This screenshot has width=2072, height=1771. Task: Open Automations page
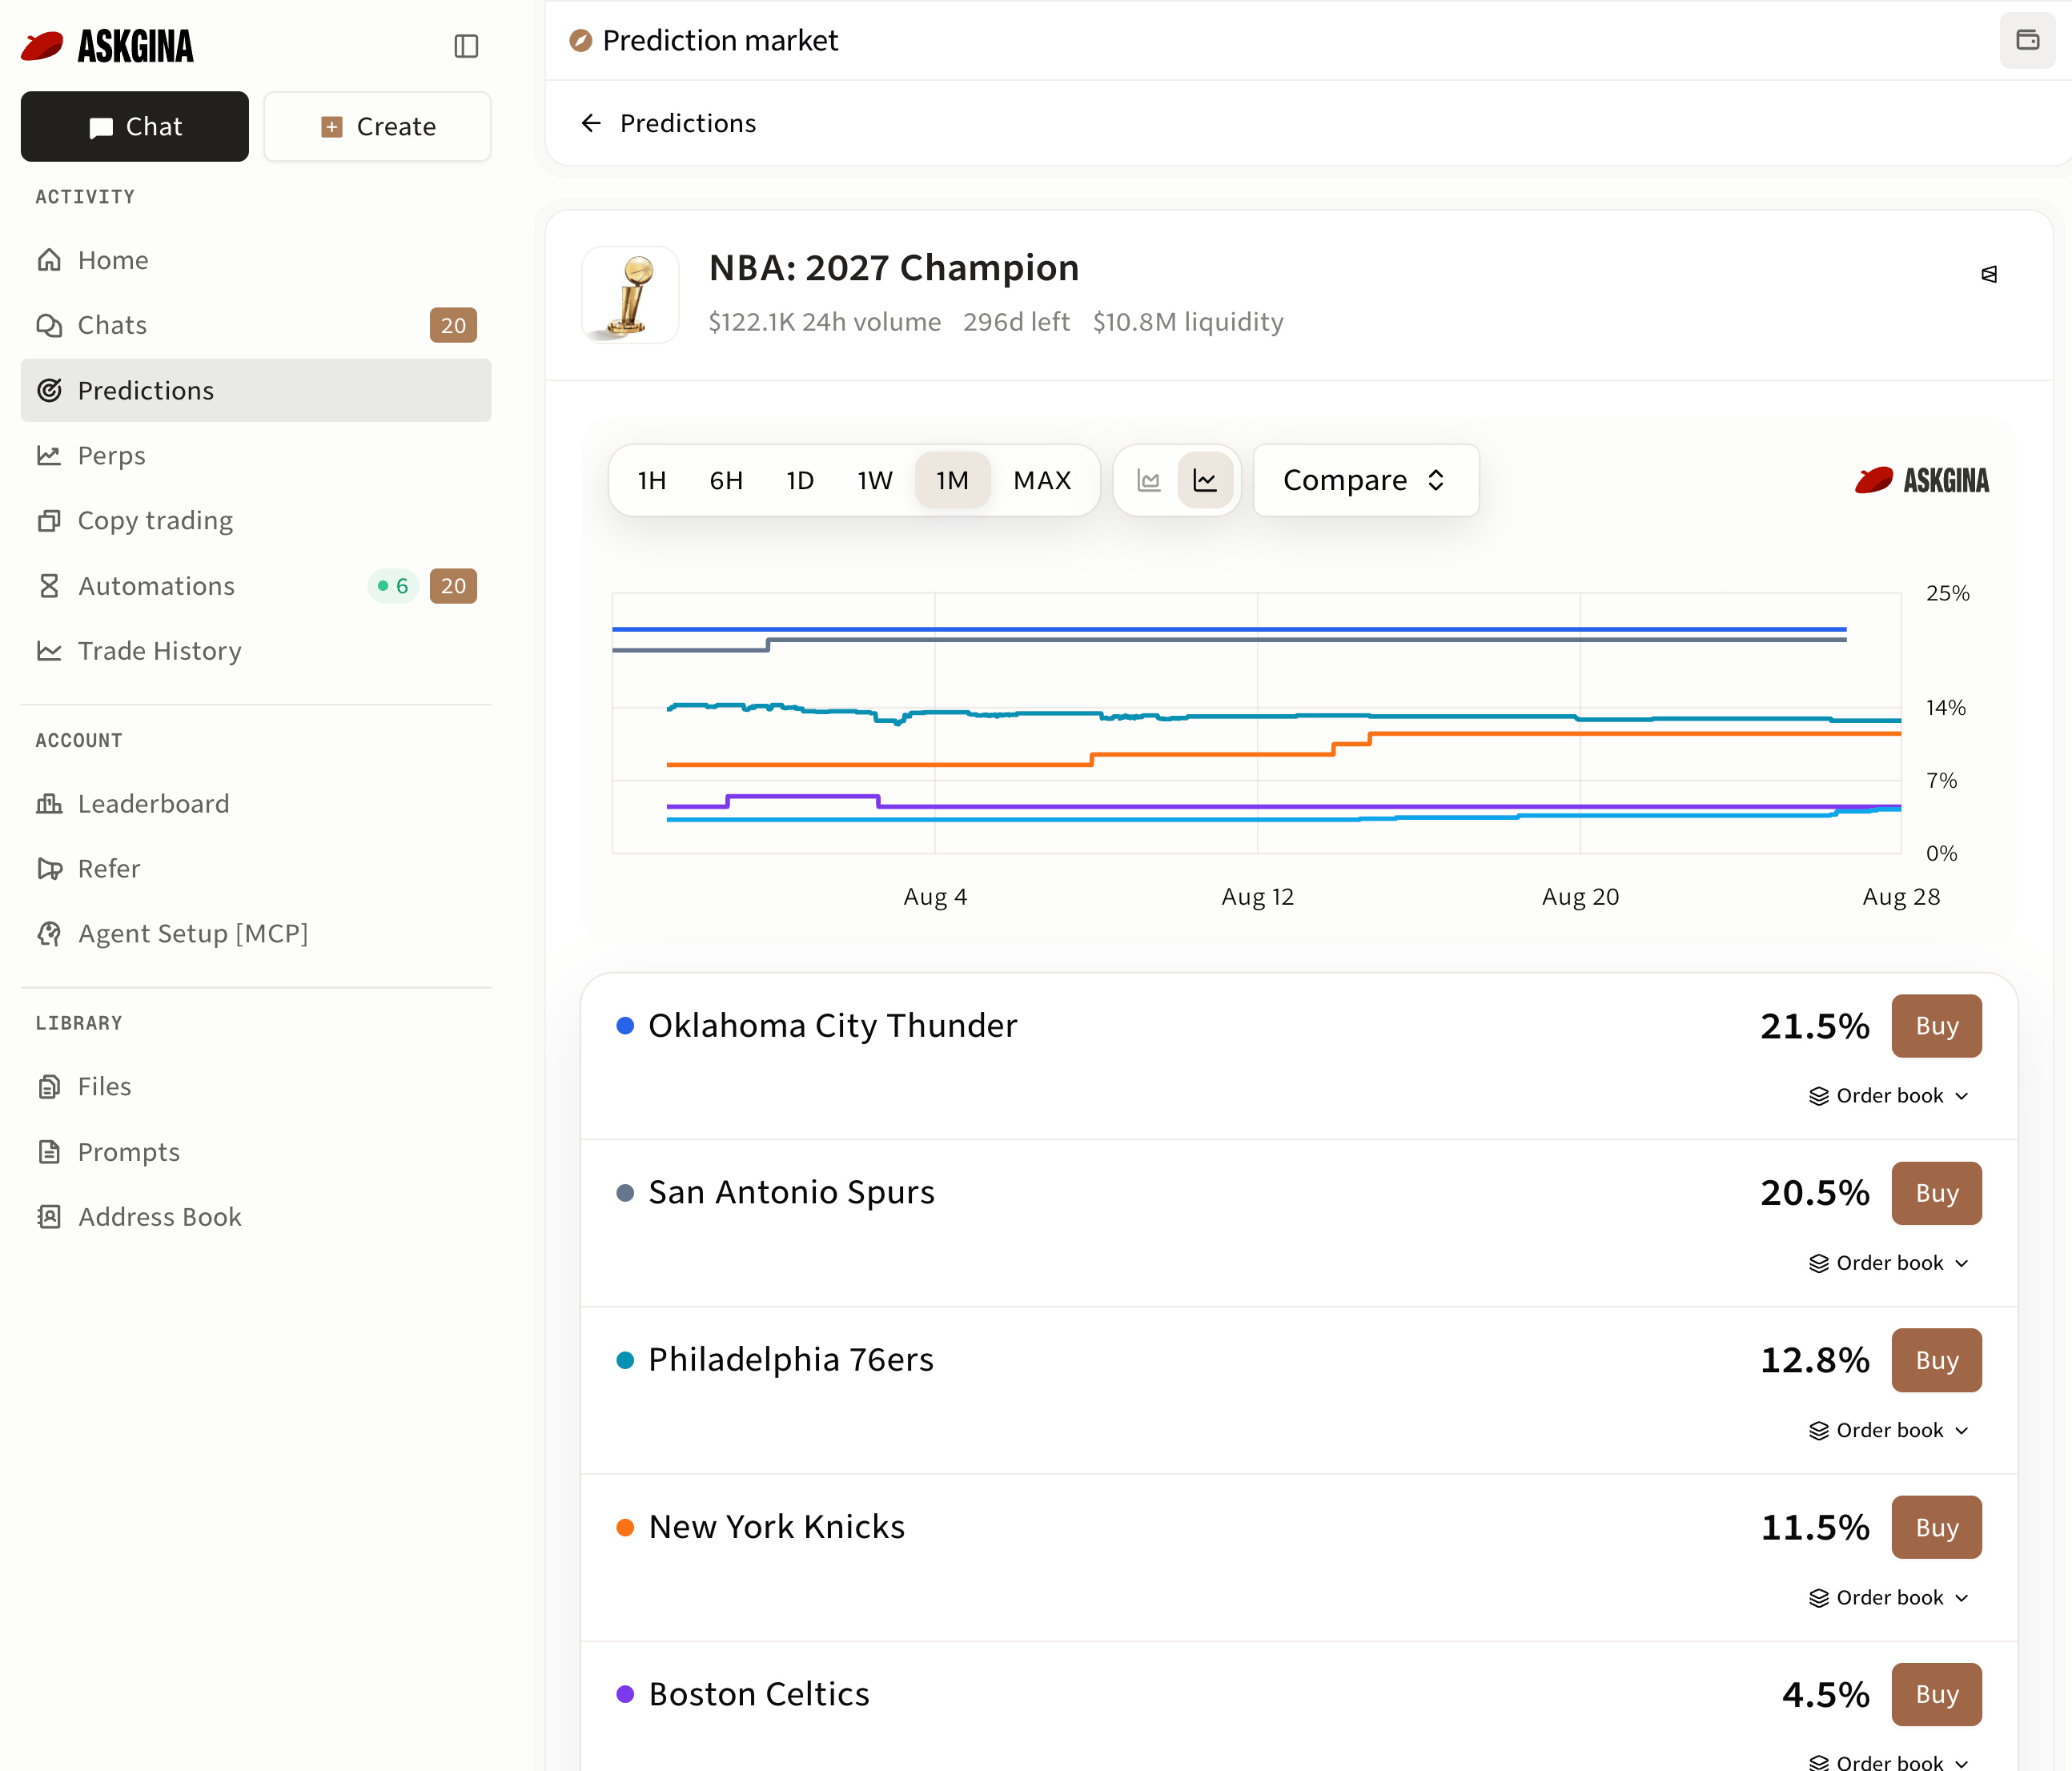tap(256, 586)
